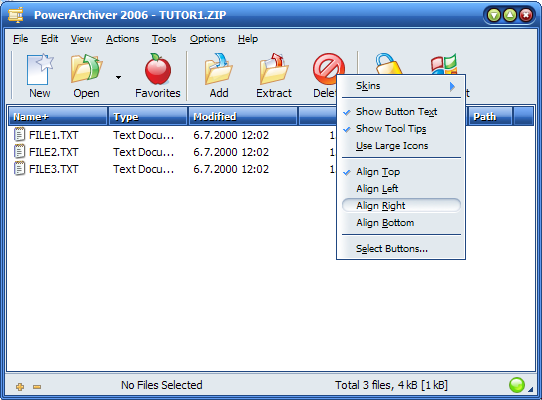The image size is (542, 400).
Task: Open the Edit menu
Action: click(49, 39)
